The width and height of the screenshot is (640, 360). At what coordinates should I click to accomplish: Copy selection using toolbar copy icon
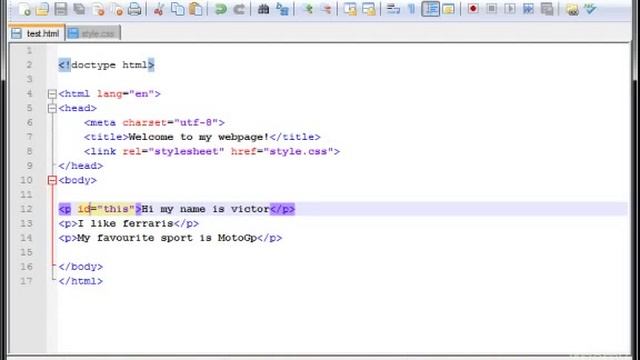point(178,9)
